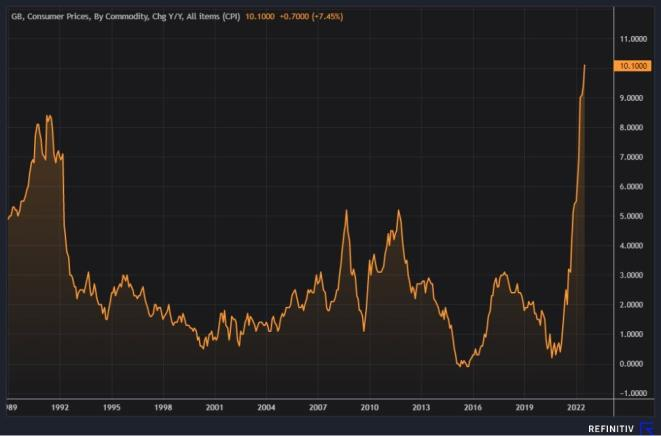
Task: Click the 2022 peak of the CPI line
Action: 585,66
